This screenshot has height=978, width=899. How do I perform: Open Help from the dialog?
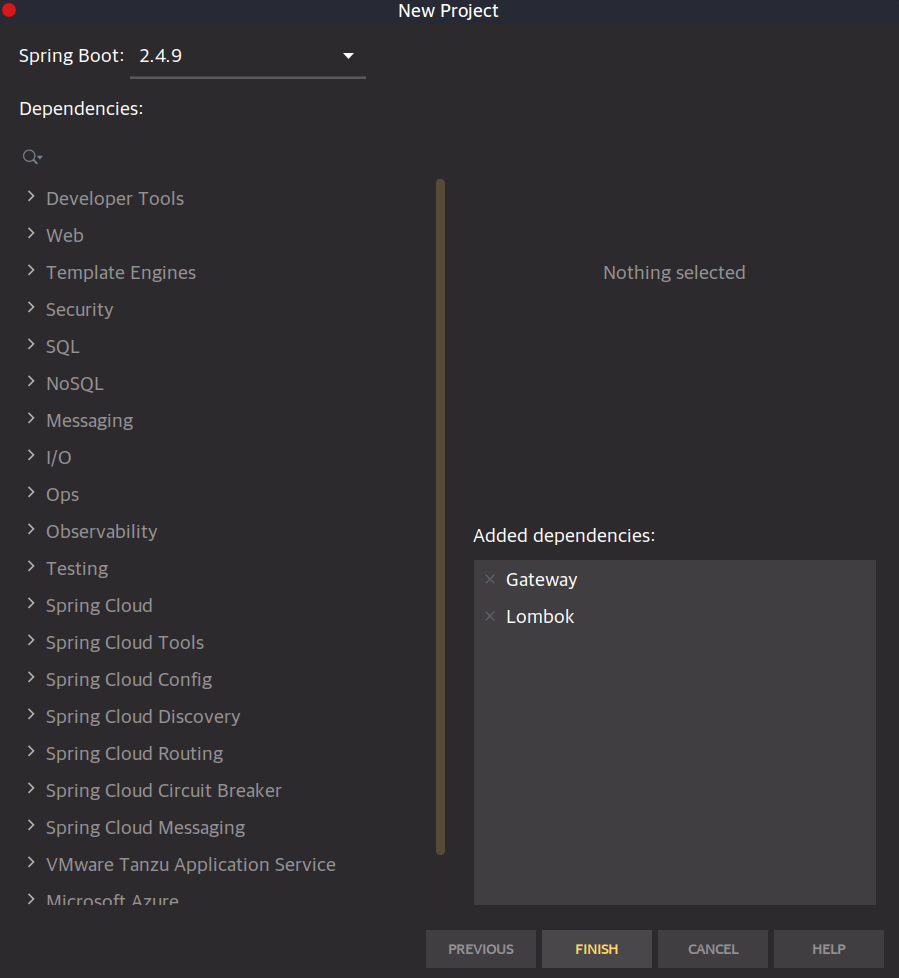(x=828, y=948)
